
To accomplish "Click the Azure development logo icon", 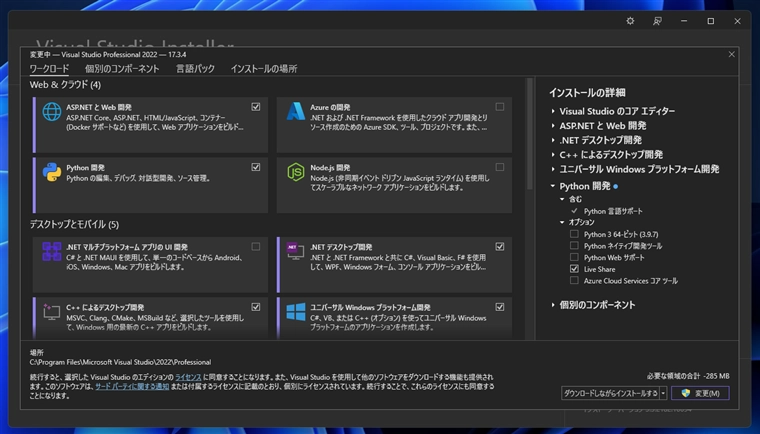I will click(x=296, y=112).
